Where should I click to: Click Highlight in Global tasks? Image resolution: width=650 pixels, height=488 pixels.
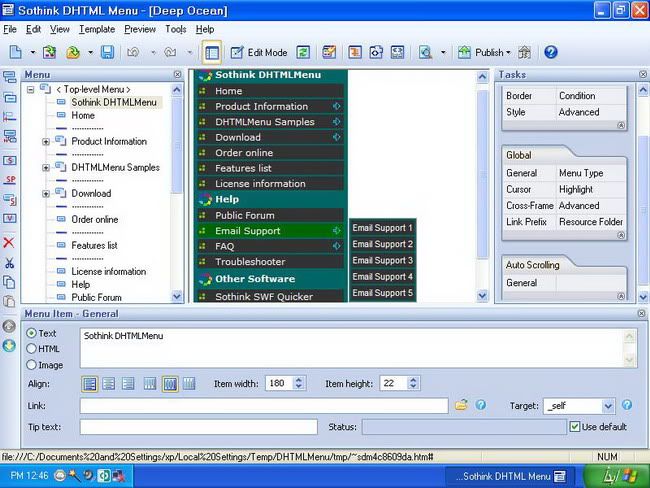pos(576,189)
